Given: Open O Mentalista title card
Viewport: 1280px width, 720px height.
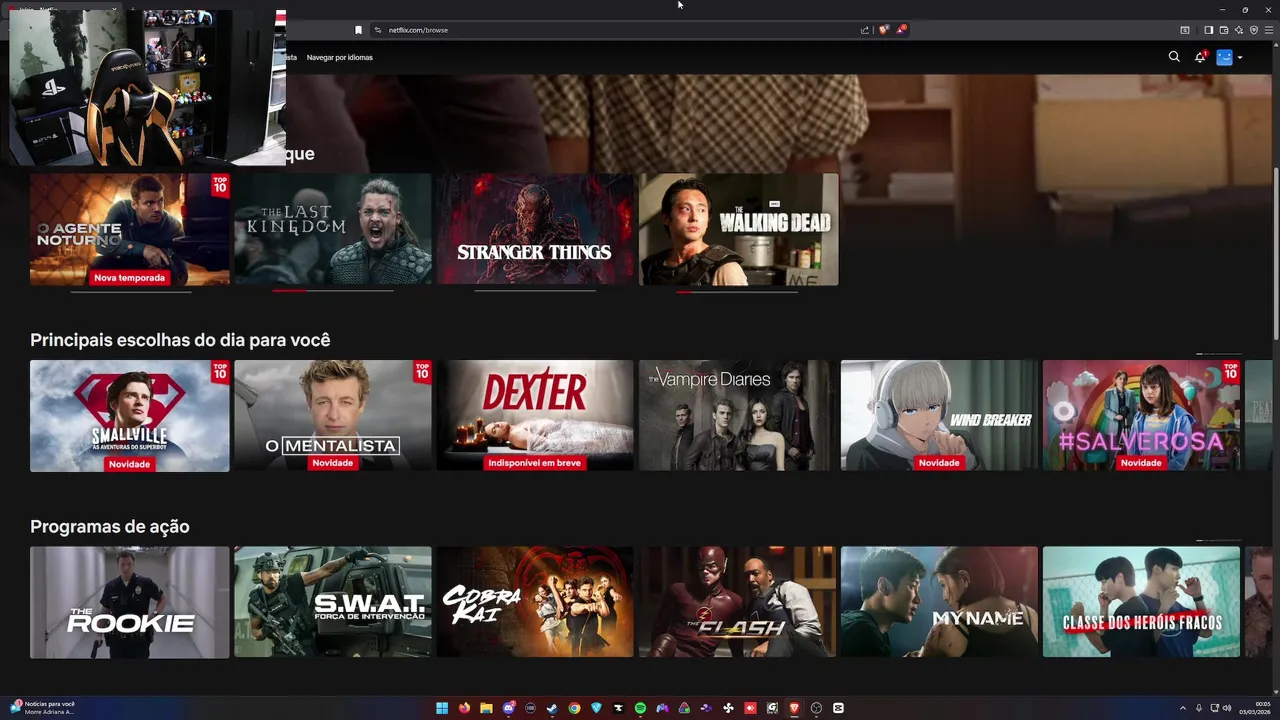Looking at the screenshot, I should (333, 415).
